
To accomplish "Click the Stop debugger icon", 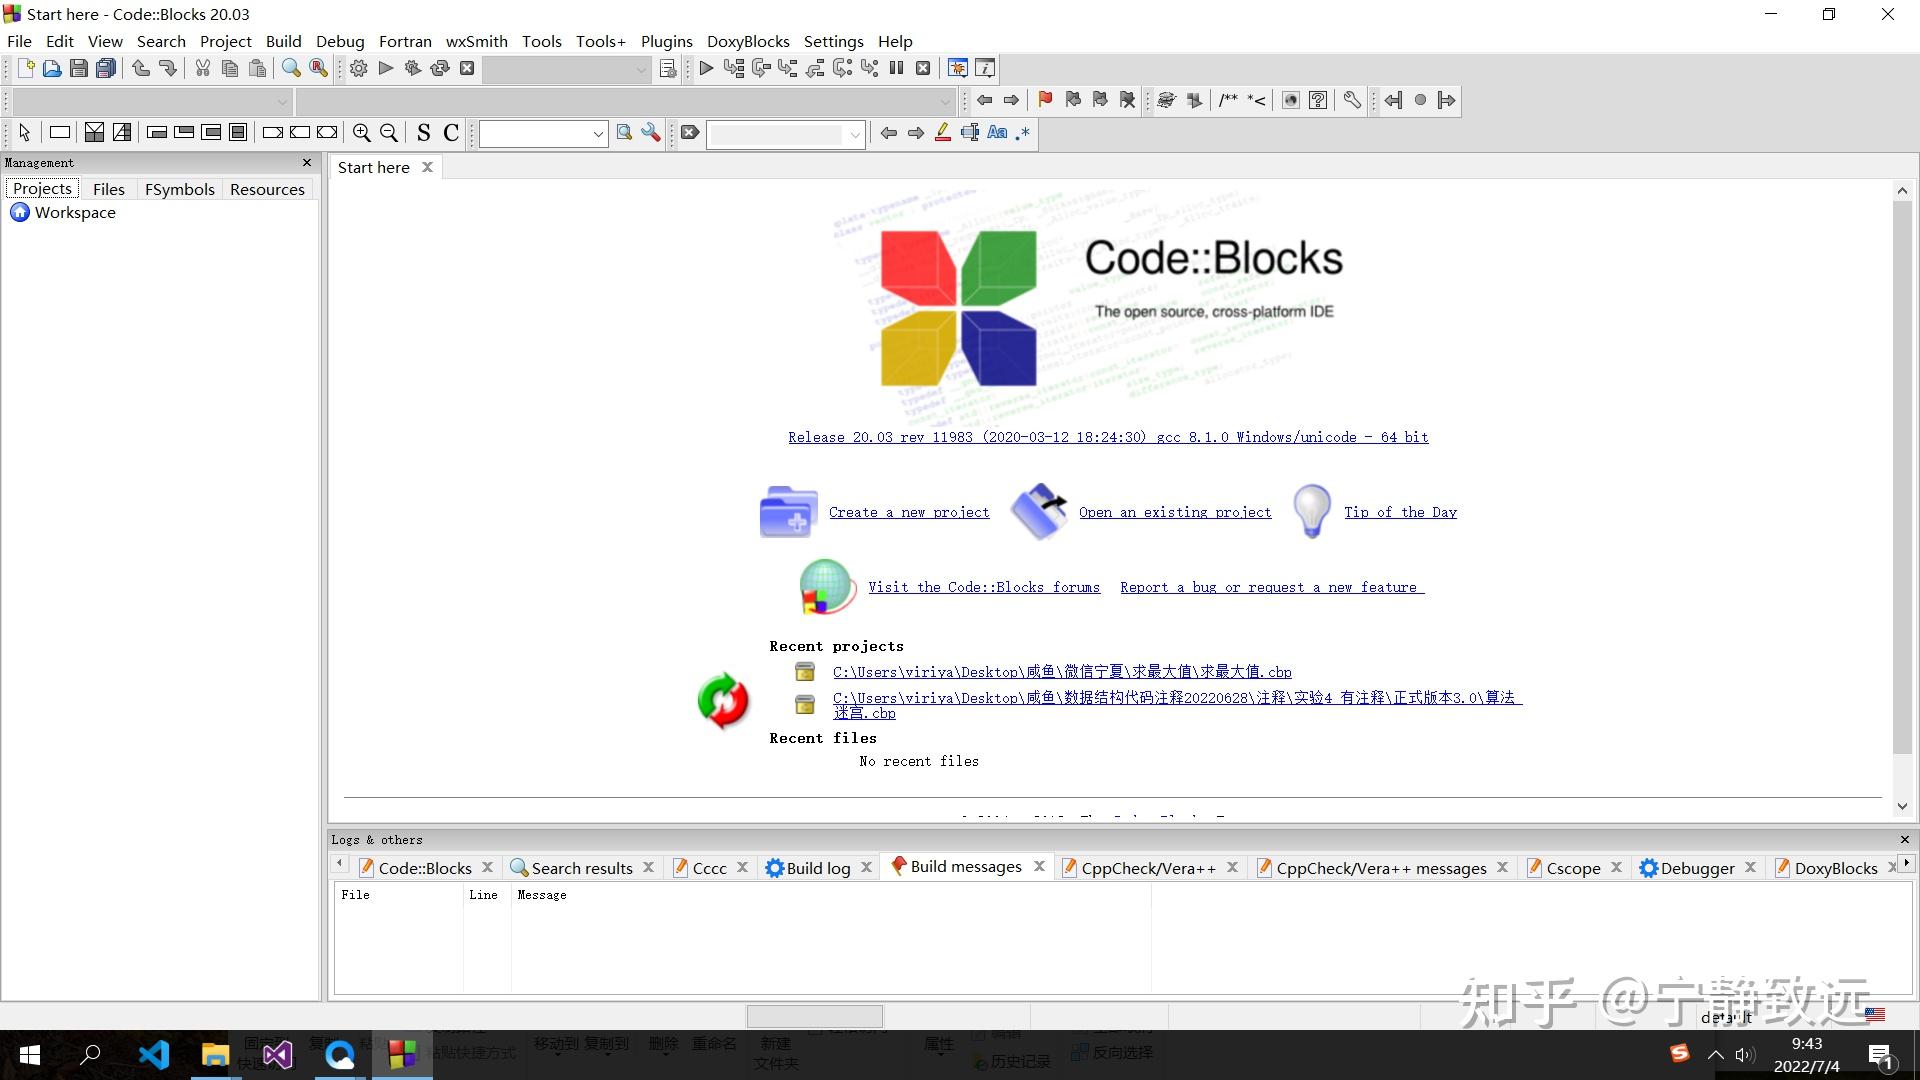I will (923, 68).
